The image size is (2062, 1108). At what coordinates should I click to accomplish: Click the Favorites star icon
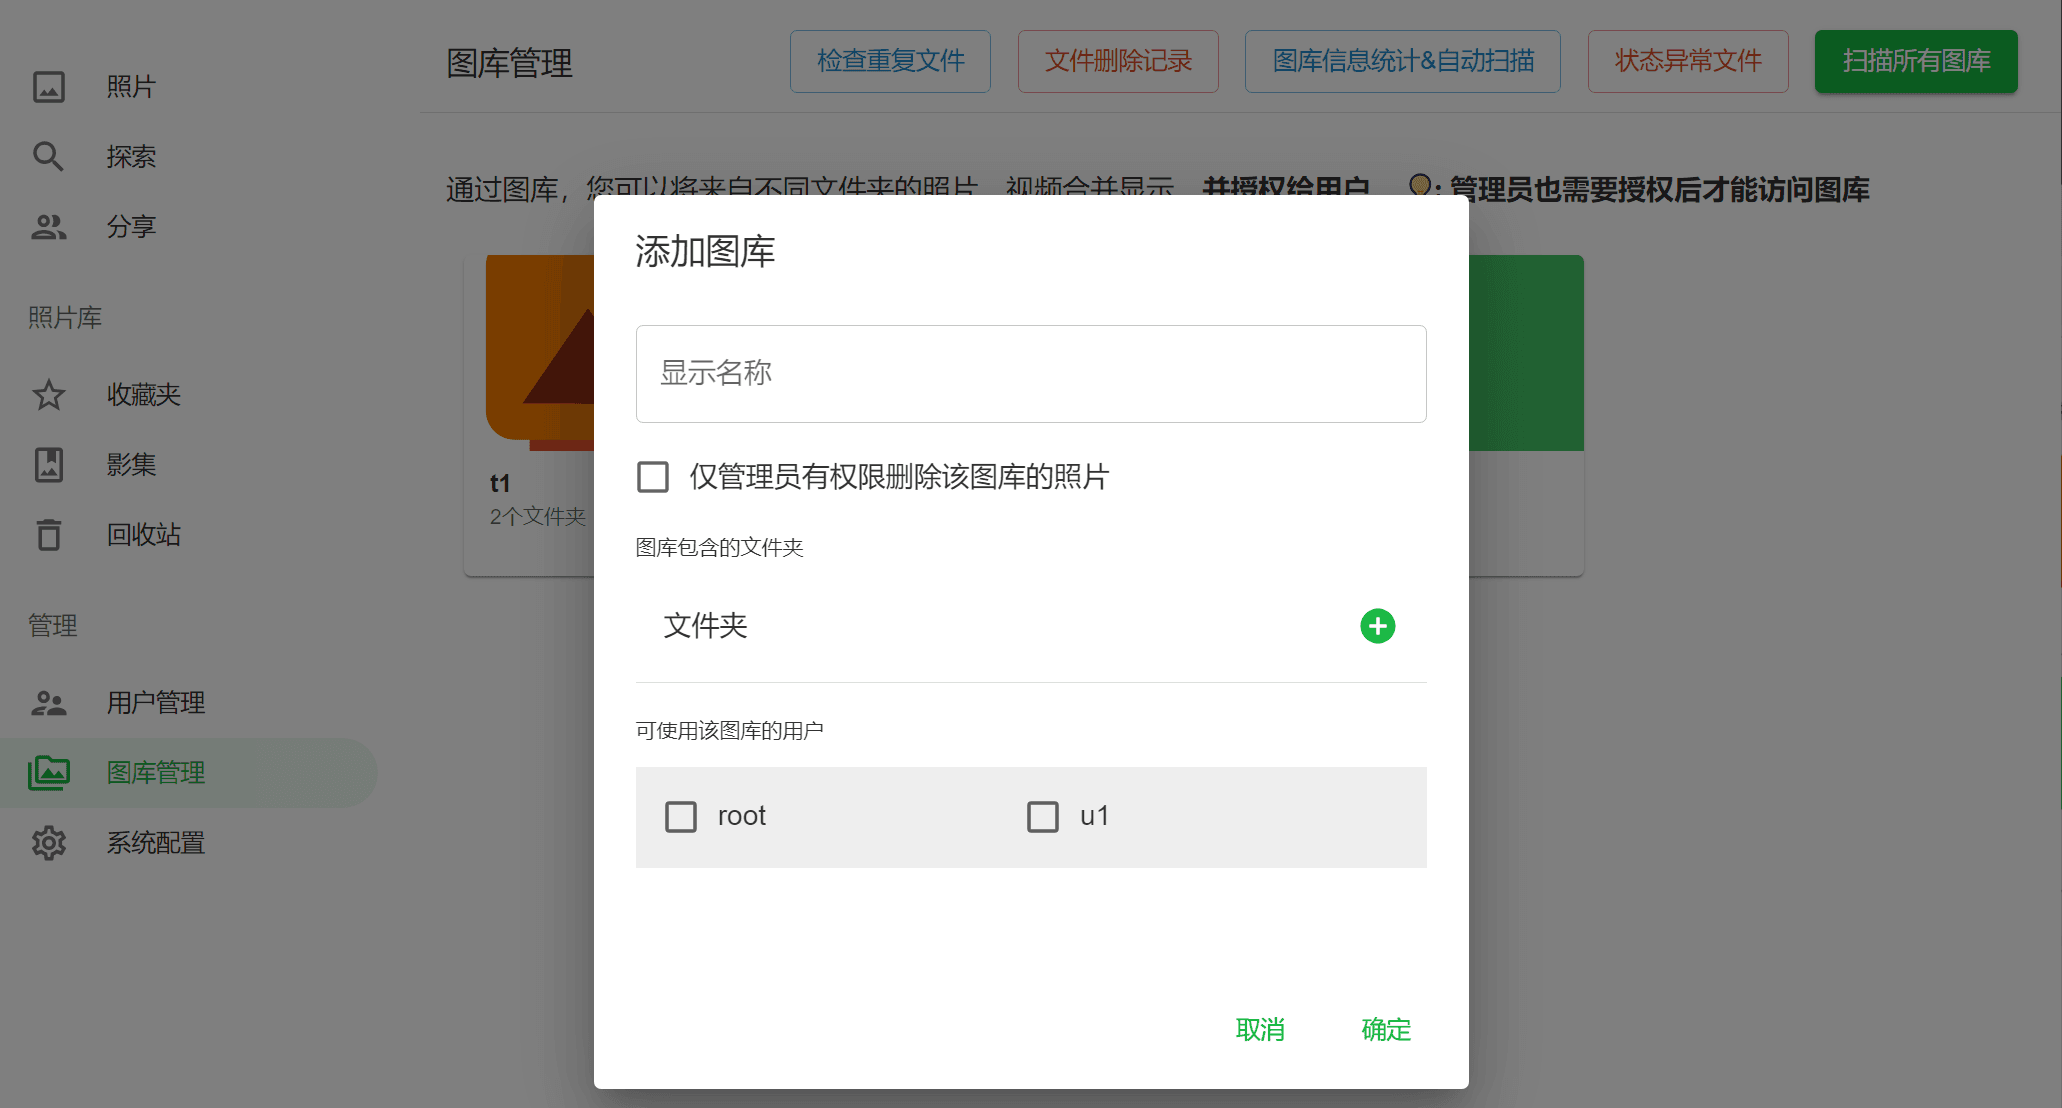point(49,395)
